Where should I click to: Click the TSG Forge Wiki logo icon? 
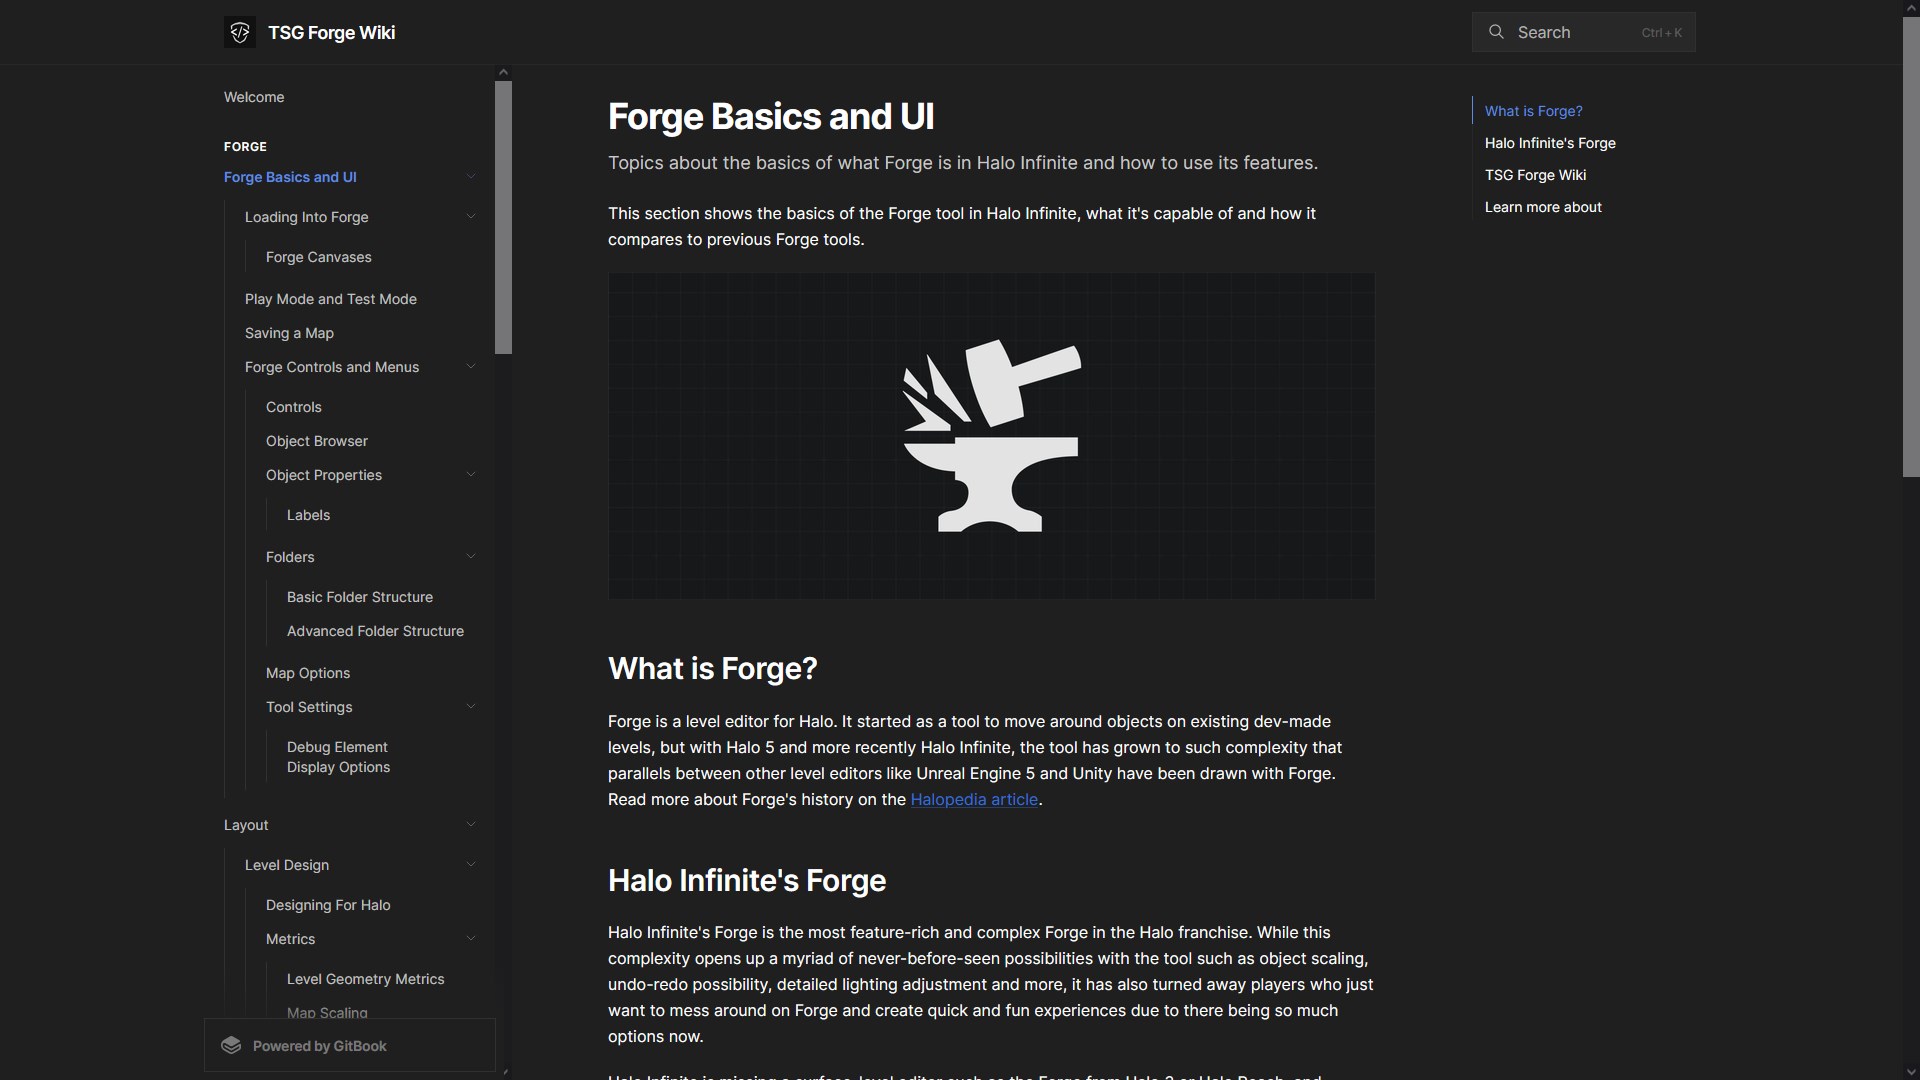(239, 32)
